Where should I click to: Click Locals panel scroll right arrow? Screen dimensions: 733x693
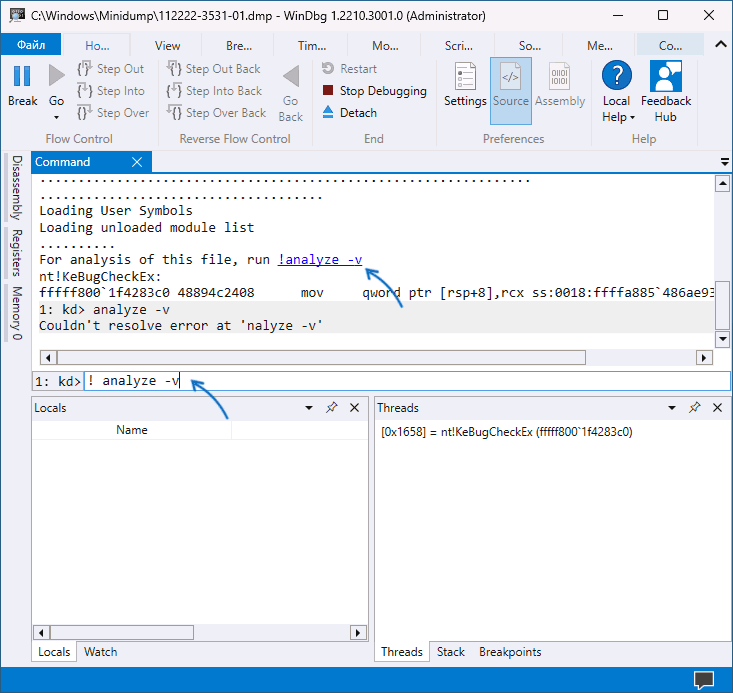(x=358, y=633)
